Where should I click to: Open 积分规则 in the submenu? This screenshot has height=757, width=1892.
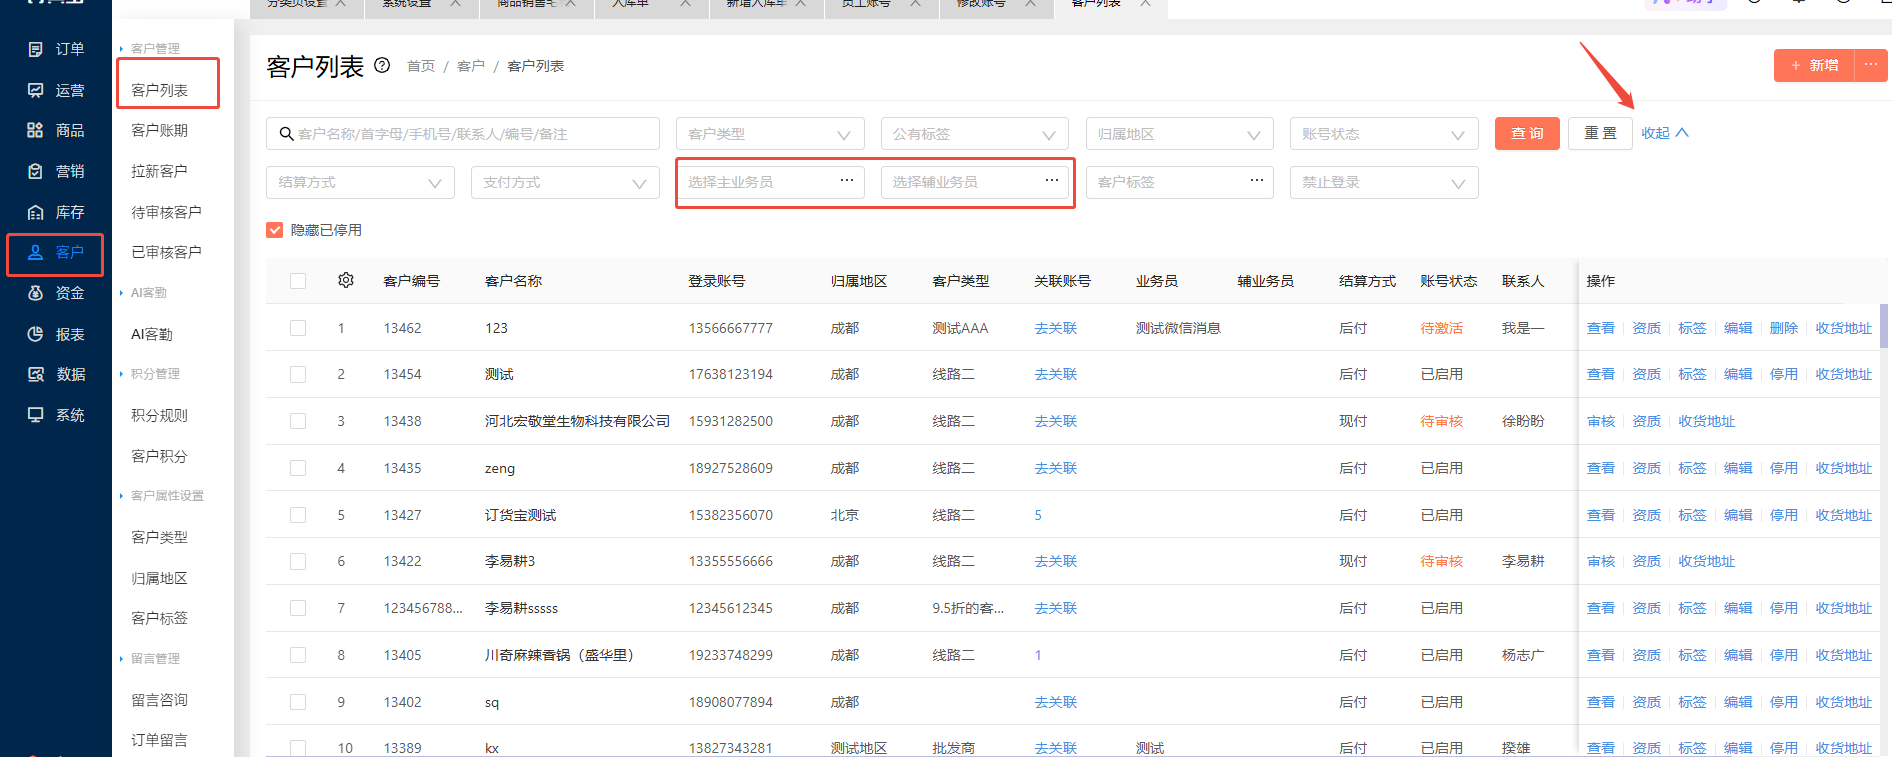point(160,415)
